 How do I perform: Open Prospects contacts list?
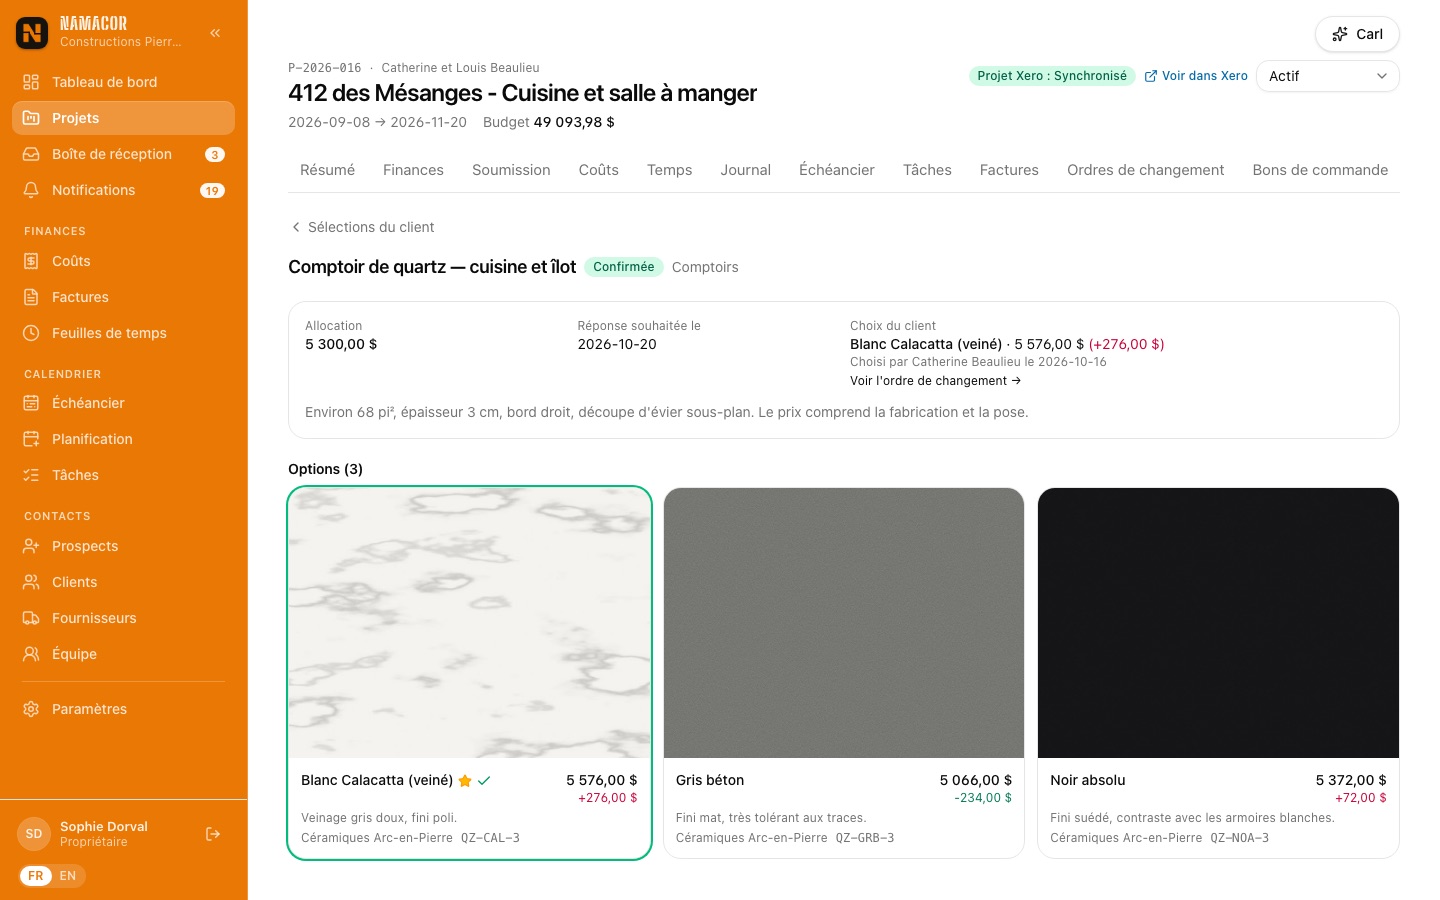[123, 546]
